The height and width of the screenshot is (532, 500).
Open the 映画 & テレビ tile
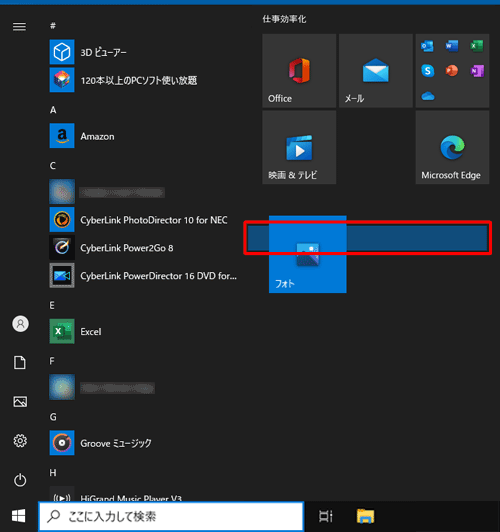coord(299,147)
